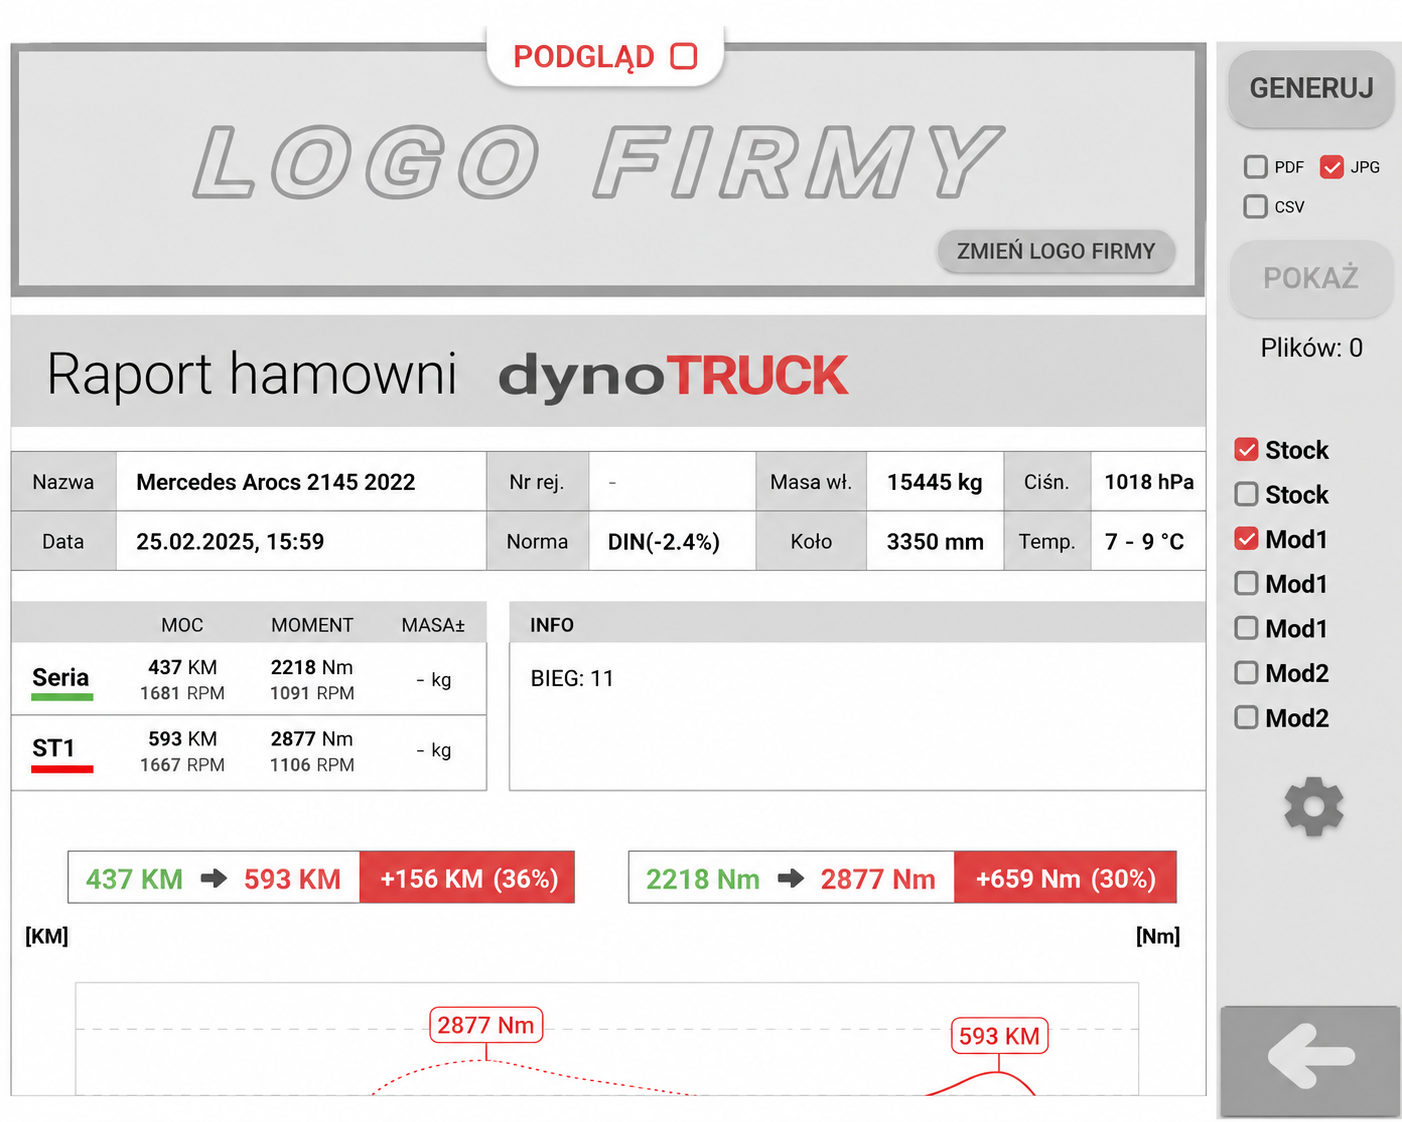1402x1122 pixels.
Task: Click '1106 RPM' in the ST1 row
Action: coord(312,765)
